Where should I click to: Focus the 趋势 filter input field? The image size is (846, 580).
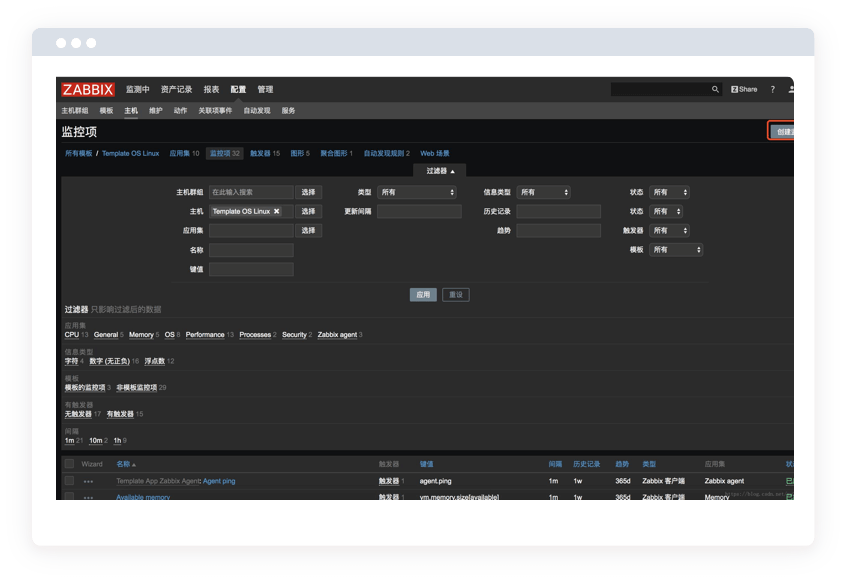pyautogui.click(x=558, y=230)
